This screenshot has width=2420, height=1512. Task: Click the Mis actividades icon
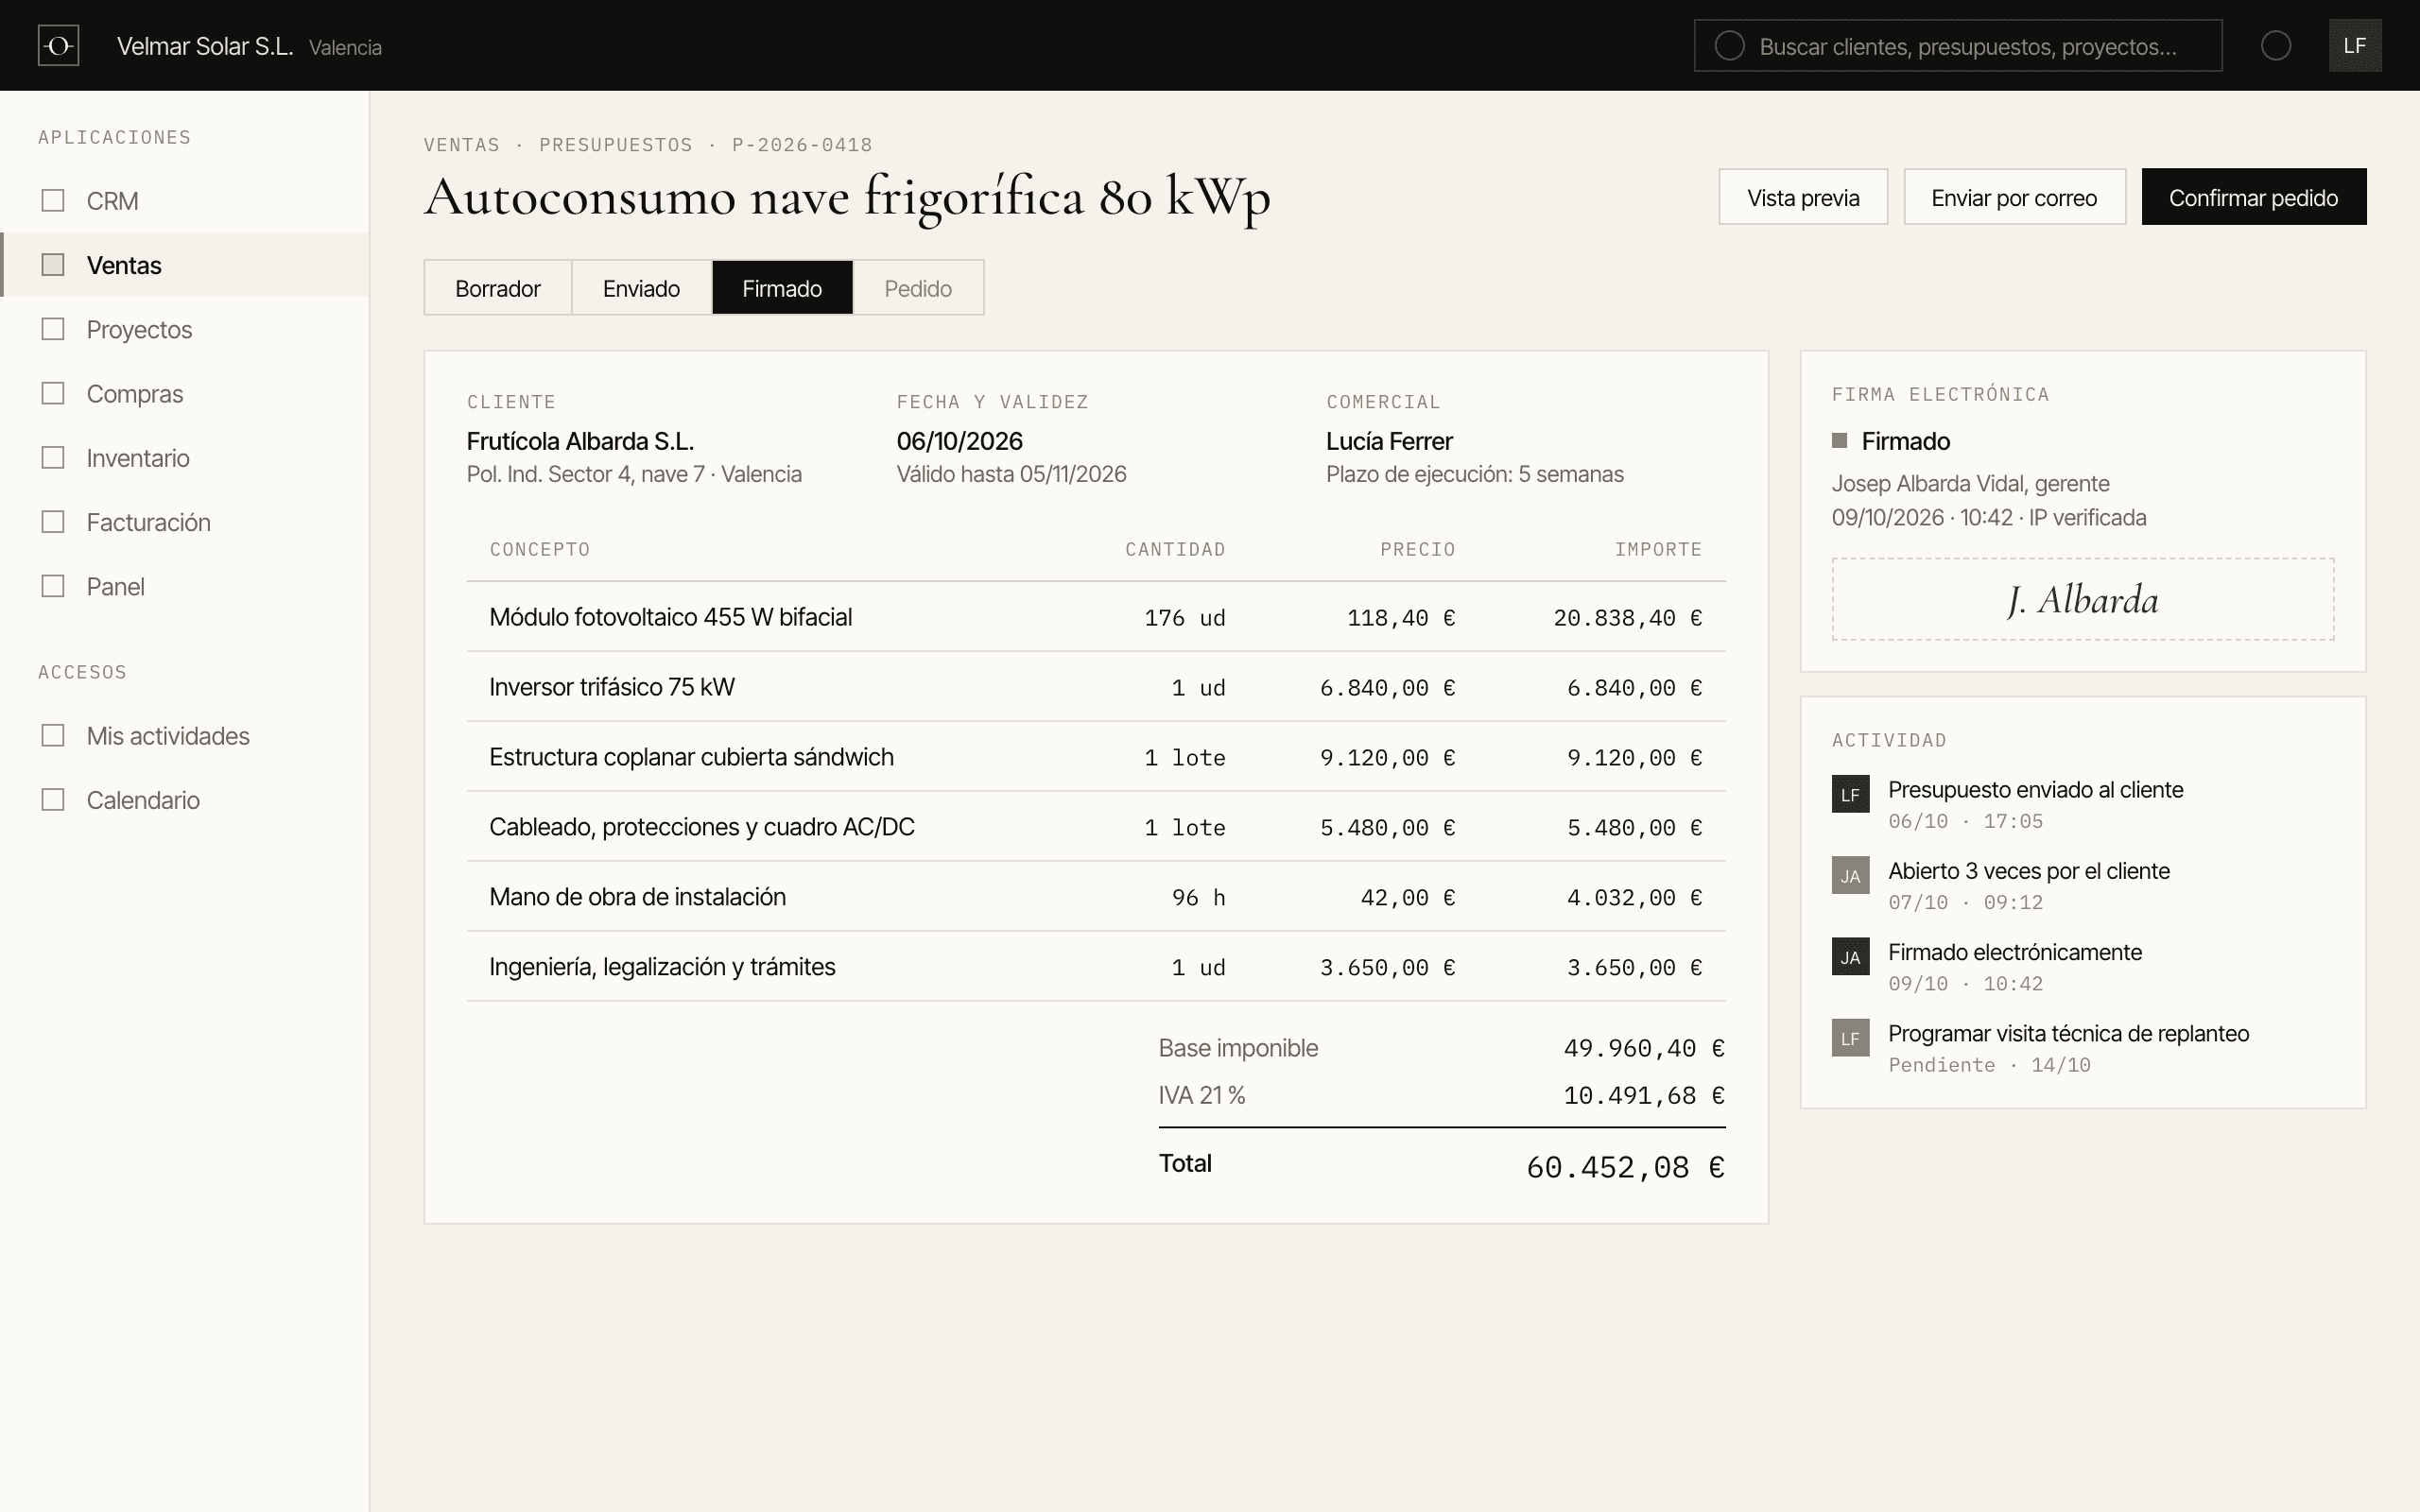tap(53, 736)
